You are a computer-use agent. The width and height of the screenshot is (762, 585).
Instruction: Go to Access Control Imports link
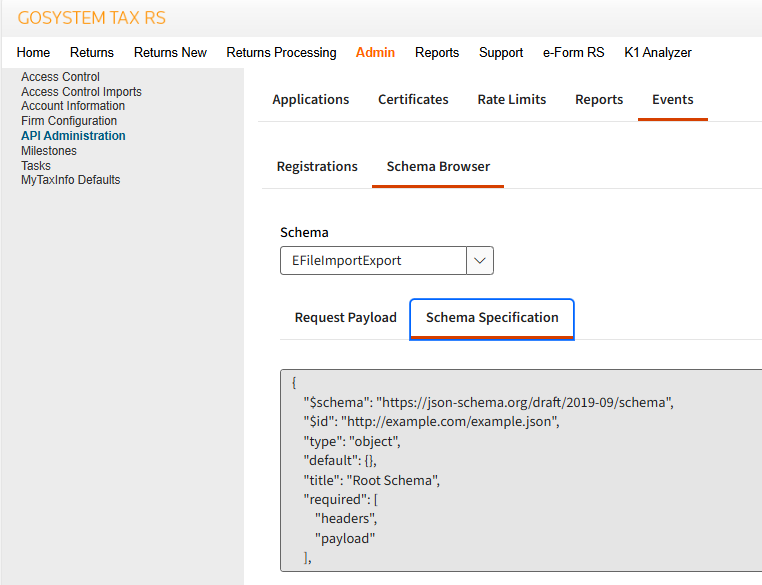click(81, 92)
